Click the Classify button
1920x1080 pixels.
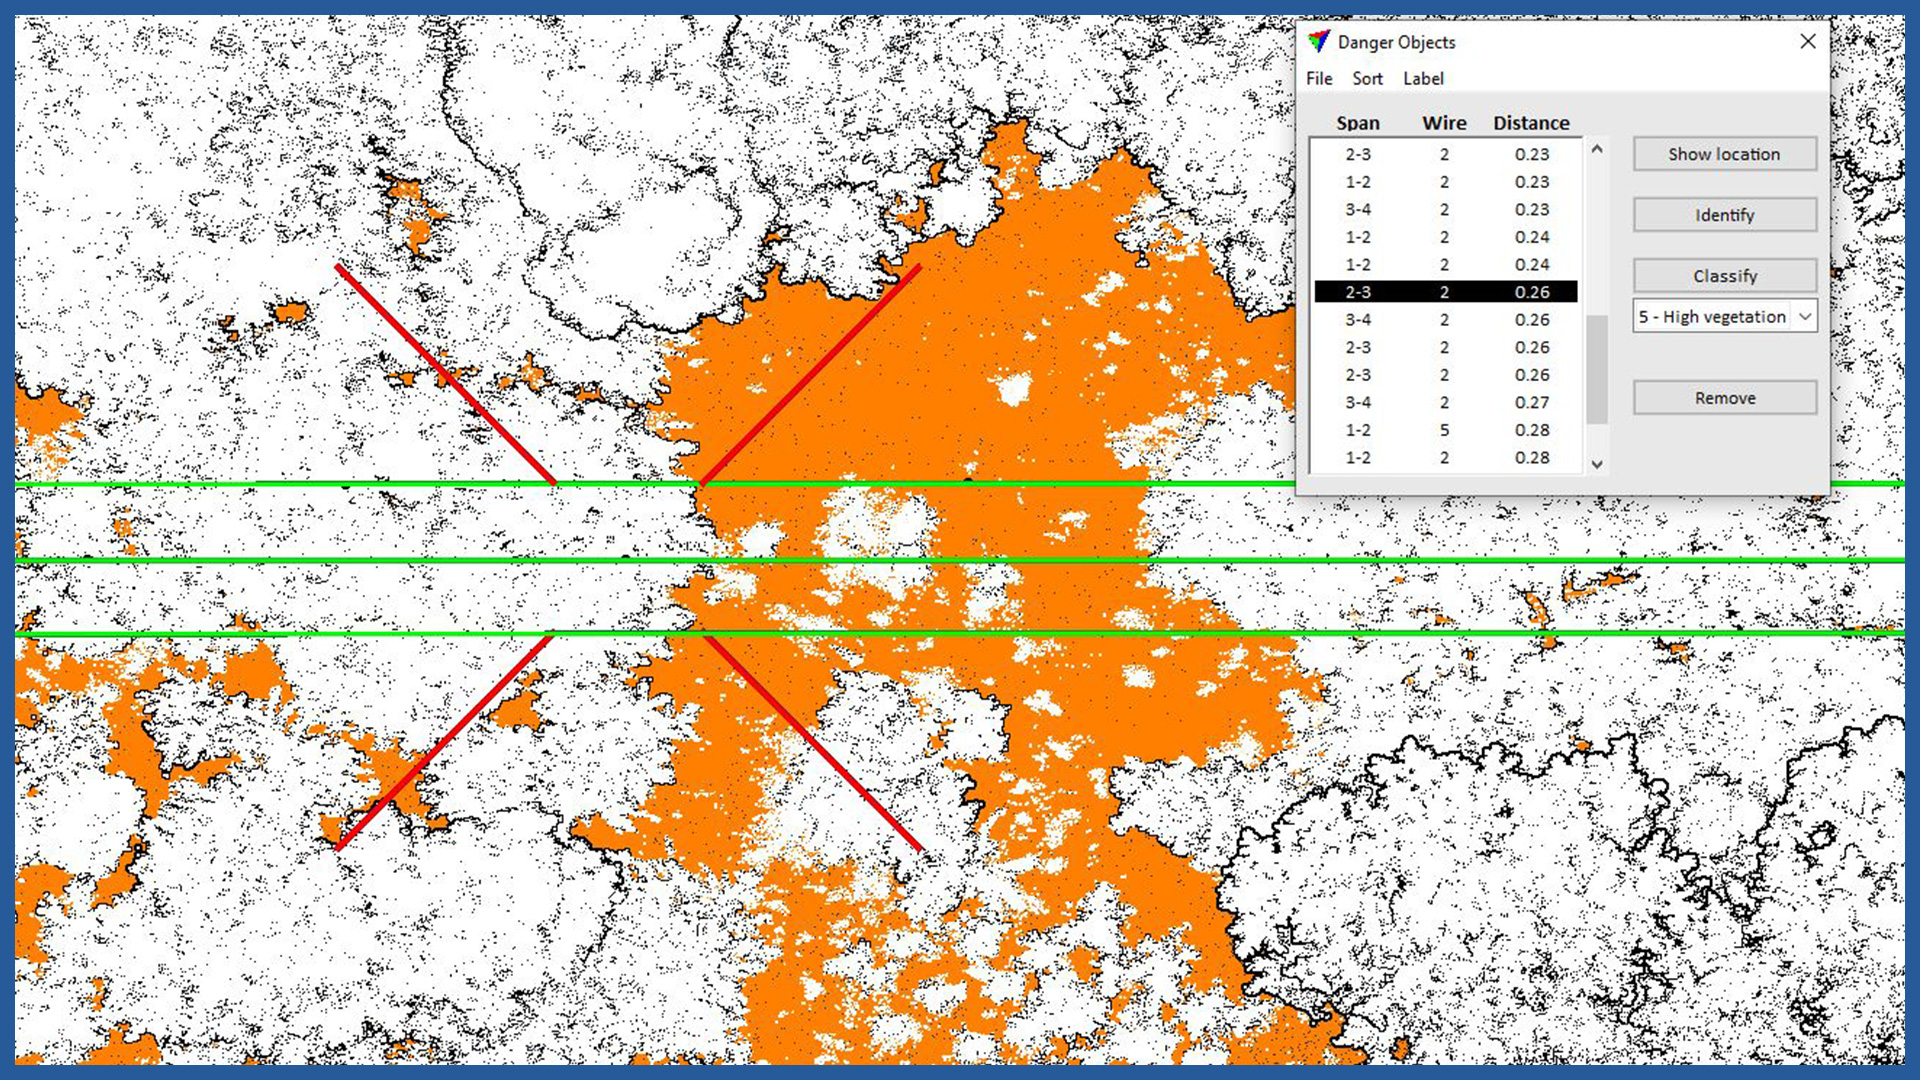coord(1725,276)
